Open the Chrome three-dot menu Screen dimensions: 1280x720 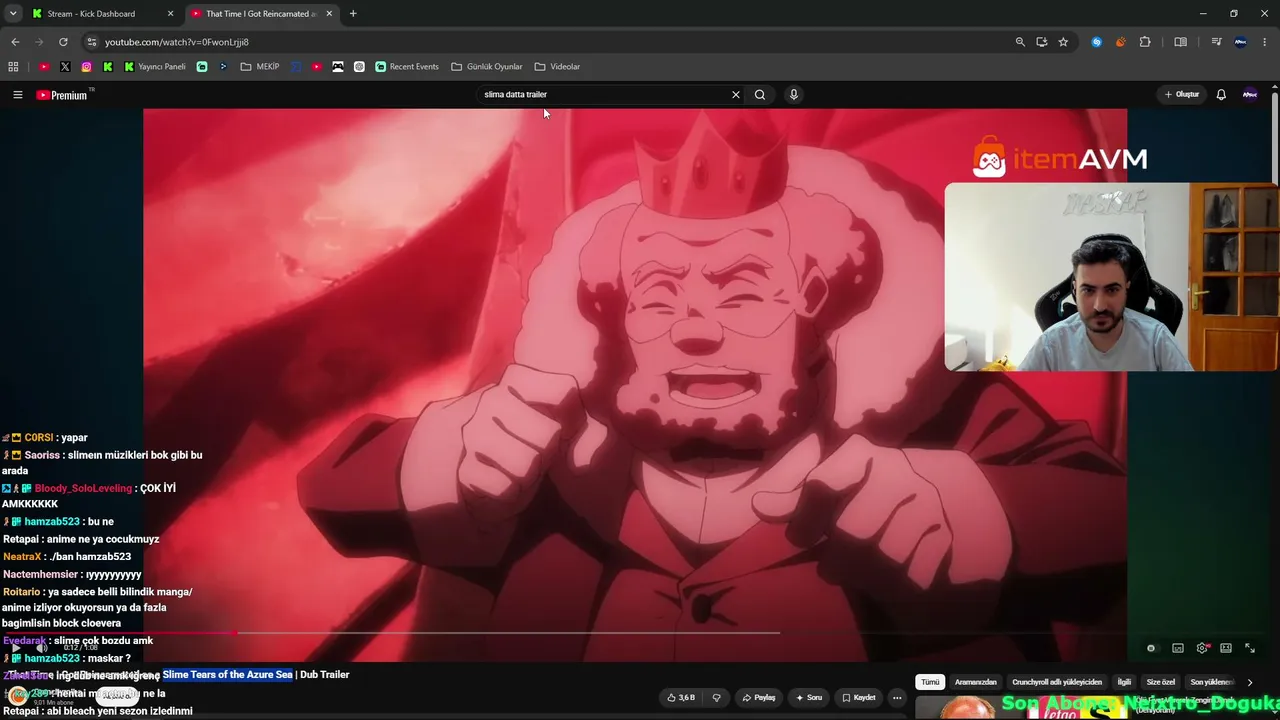(1265, 42)
